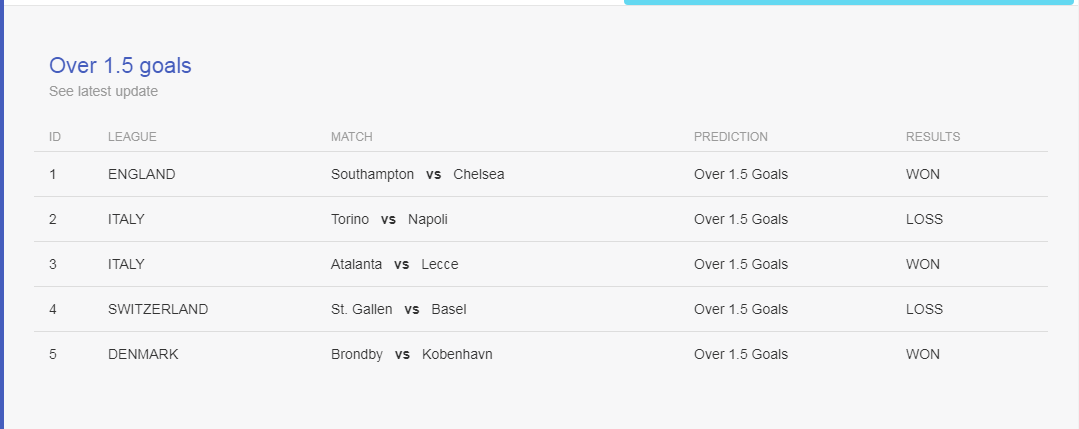Click the Atalanta vs Lecce match
The image size is (1079, 429).
click(394, 264)
